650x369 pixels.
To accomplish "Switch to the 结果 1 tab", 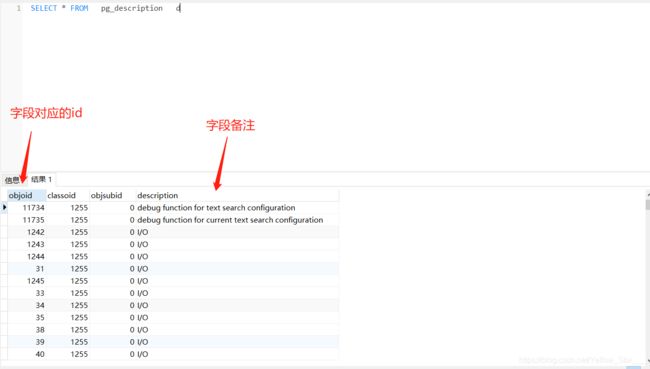I will coord(41,180).
